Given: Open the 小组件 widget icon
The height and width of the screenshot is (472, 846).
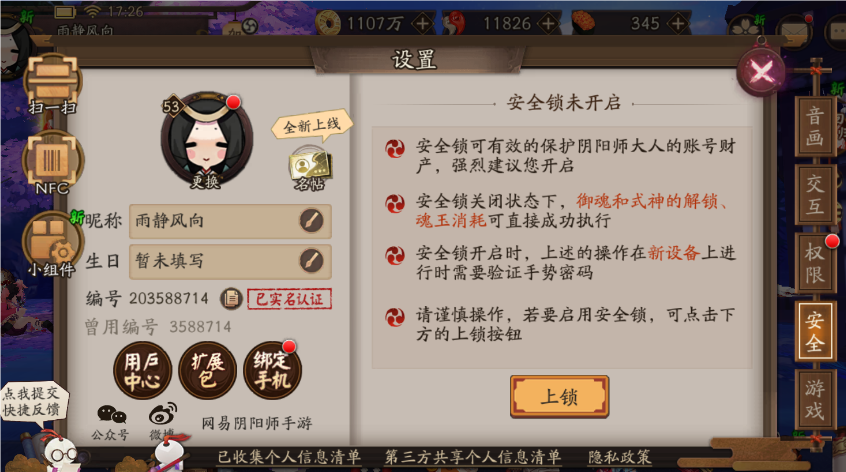Looking at the screenshot, I should click(x=52, y=244).
